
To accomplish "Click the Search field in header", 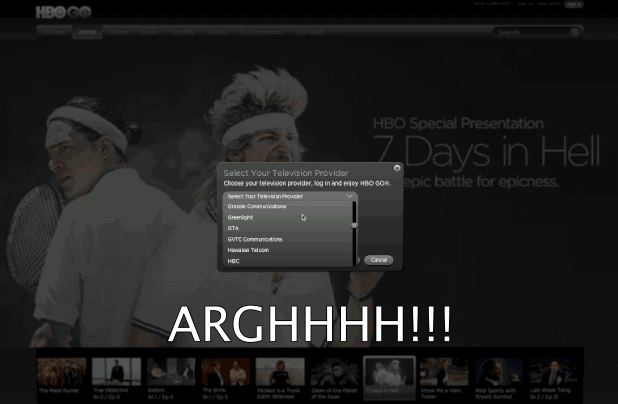I will 530,32.
